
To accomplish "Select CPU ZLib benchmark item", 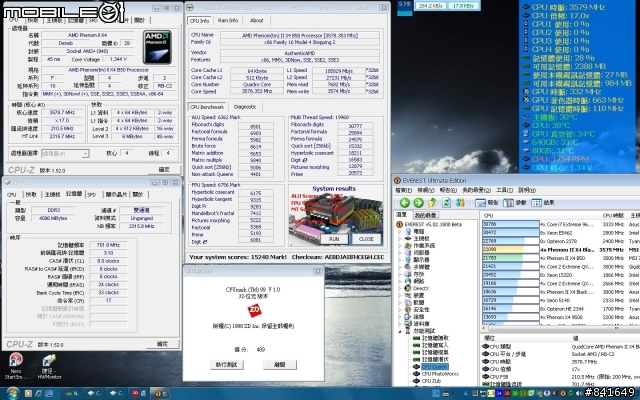I will coord(431,381).
